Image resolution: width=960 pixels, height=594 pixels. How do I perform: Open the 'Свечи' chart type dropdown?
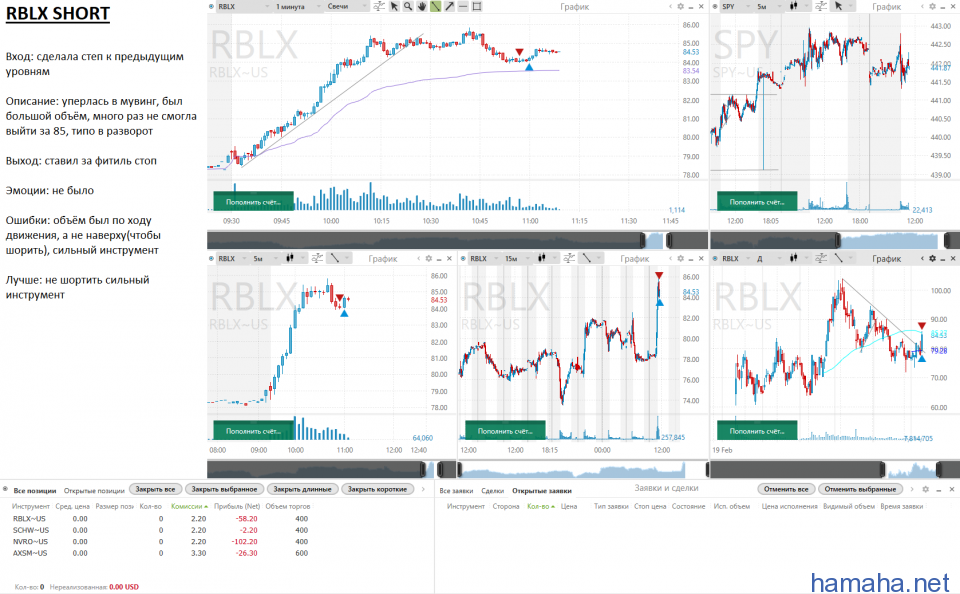(347, 7)
